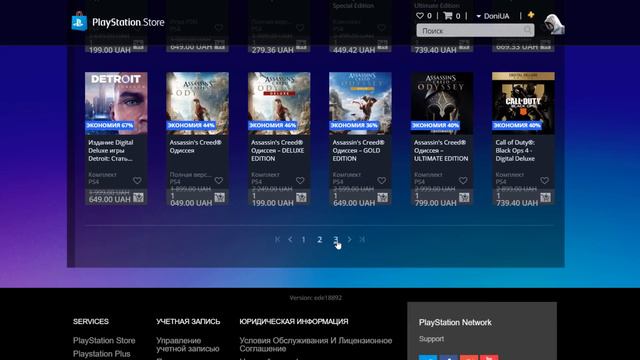
Task: Wishlist Call of Duty Black Ops 4
Action: 544,180
